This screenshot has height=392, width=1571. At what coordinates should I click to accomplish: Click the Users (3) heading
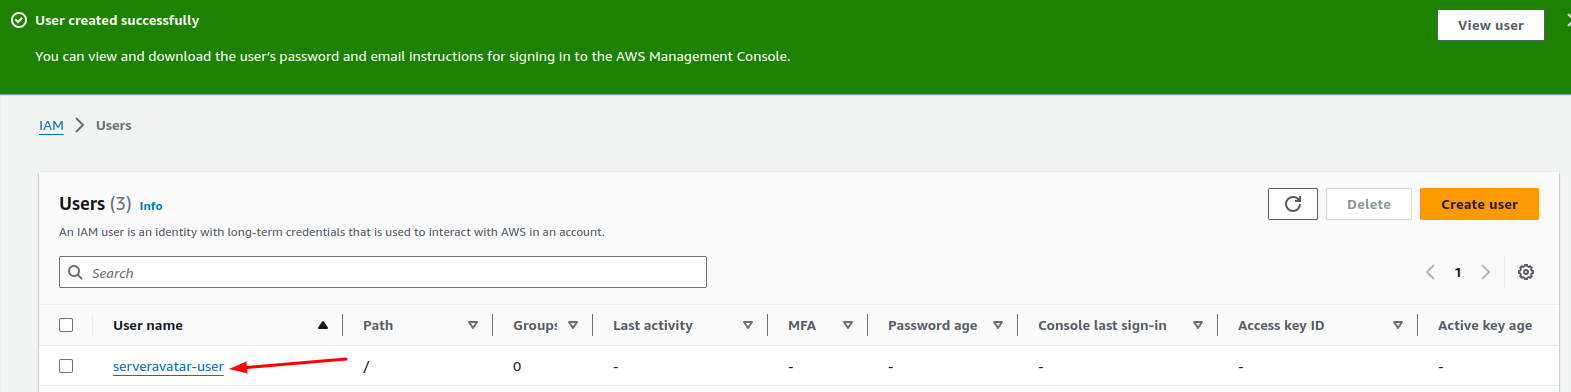[x=95, y=203]
